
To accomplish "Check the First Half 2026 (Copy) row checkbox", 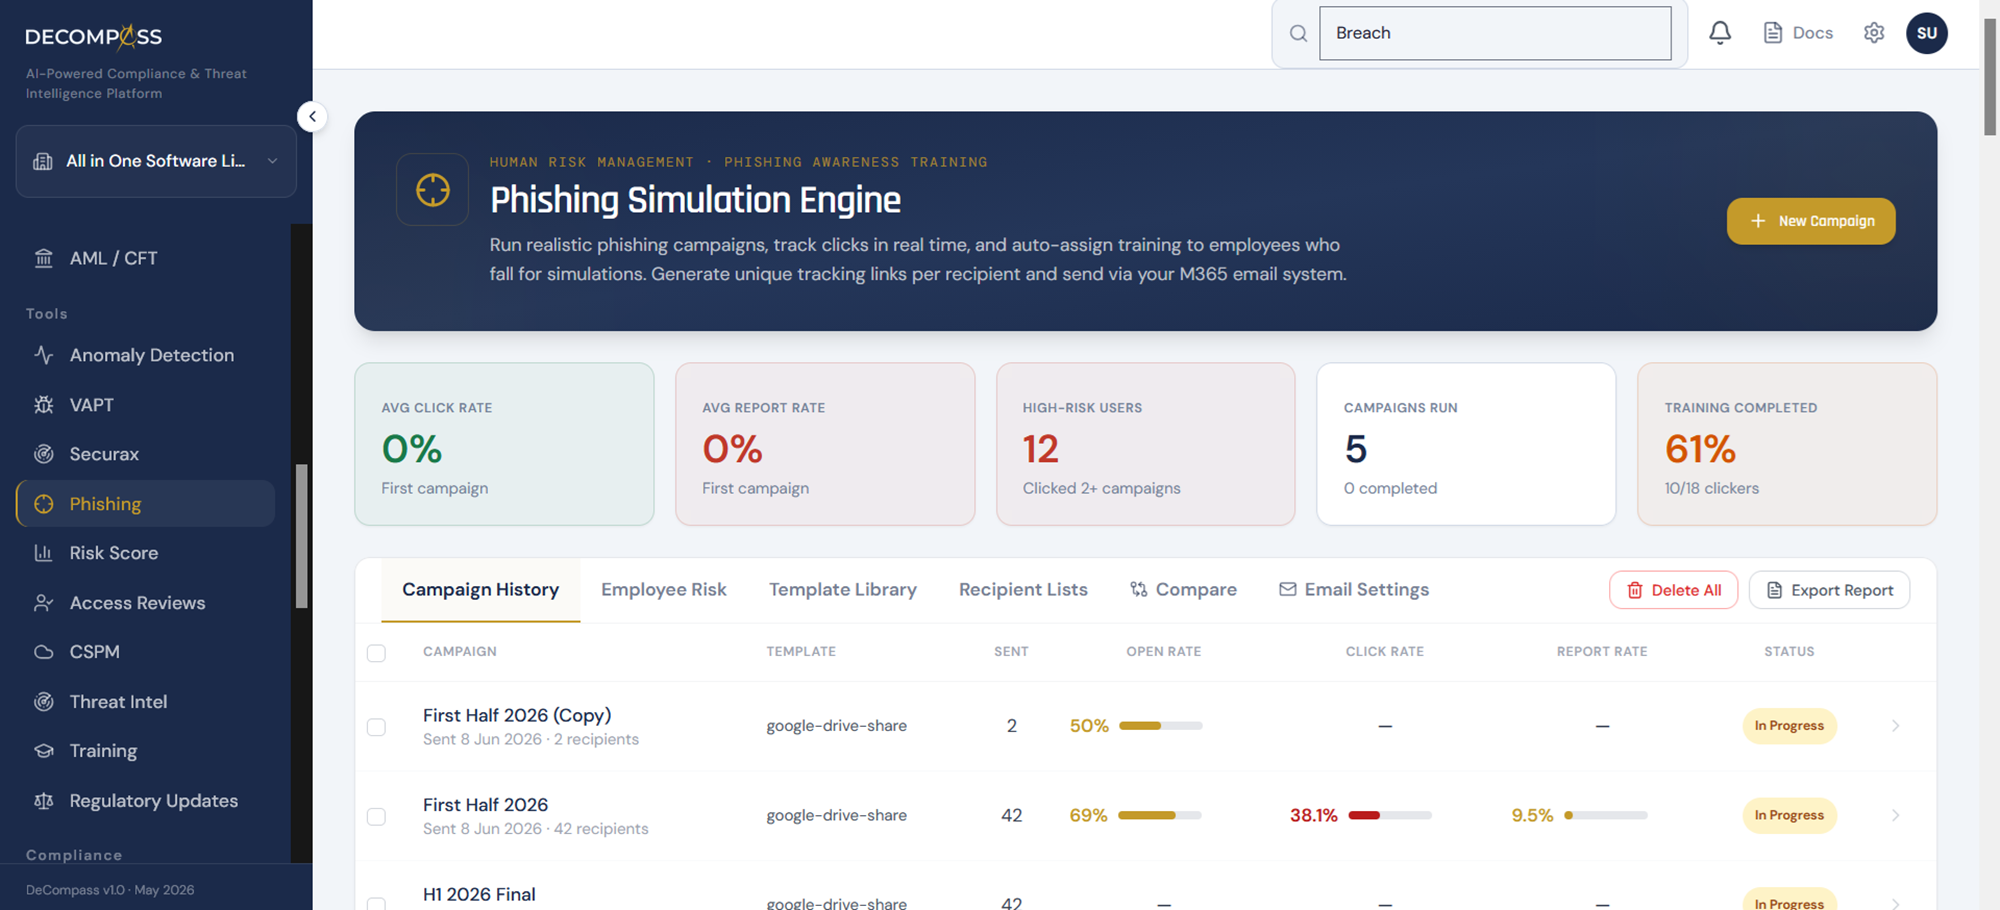I will [x=376, y=727].
